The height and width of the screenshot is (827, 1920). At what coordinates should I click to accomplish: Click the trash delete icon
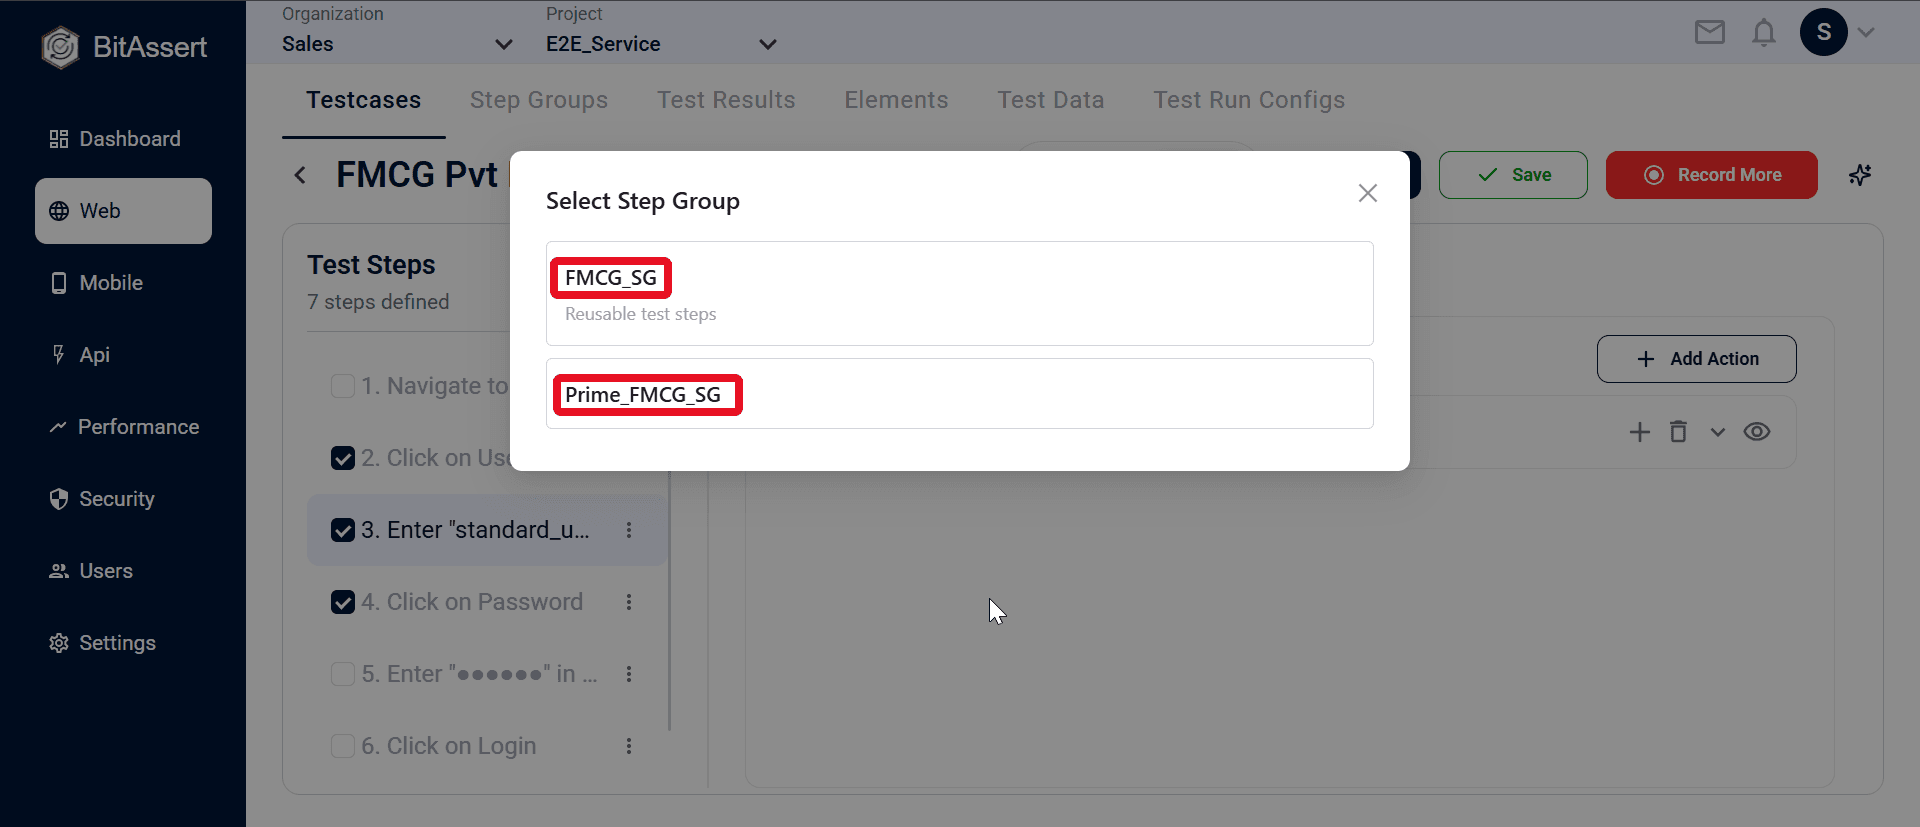coord(1678,432)
